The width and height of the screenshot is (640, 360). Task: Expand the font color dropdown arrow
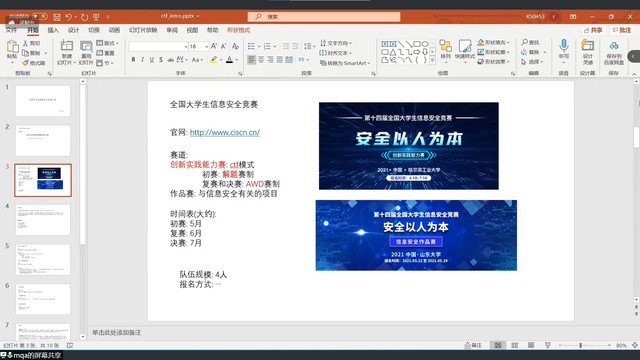click(x=237, y=60)
